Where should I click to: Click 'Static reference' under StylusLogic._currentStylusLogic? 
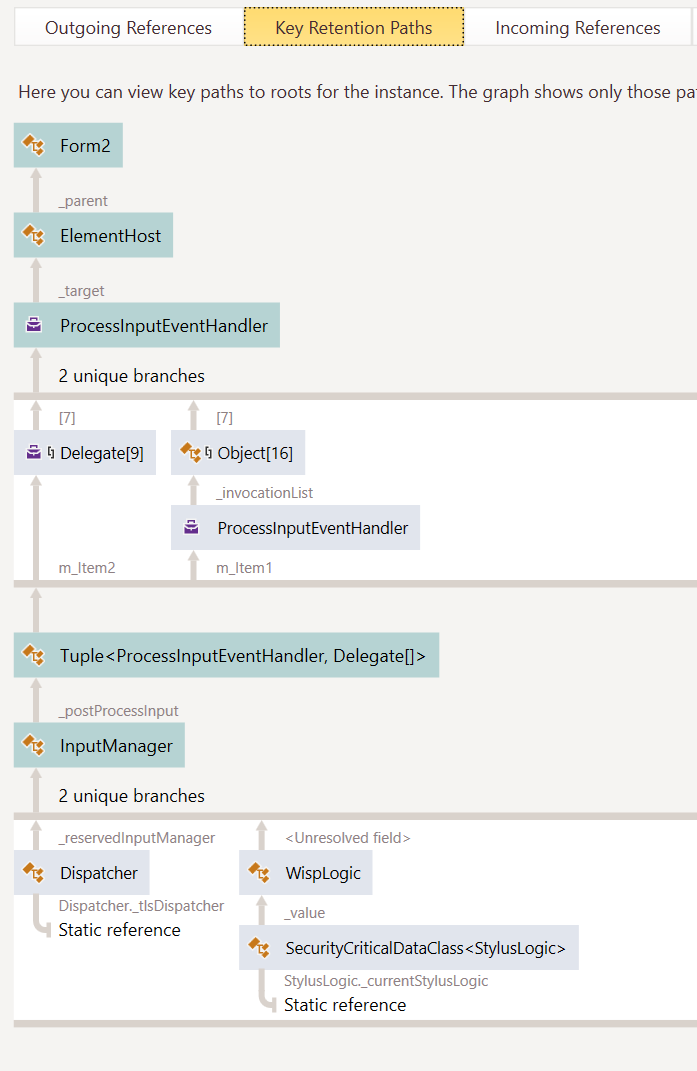(345, 1004)
